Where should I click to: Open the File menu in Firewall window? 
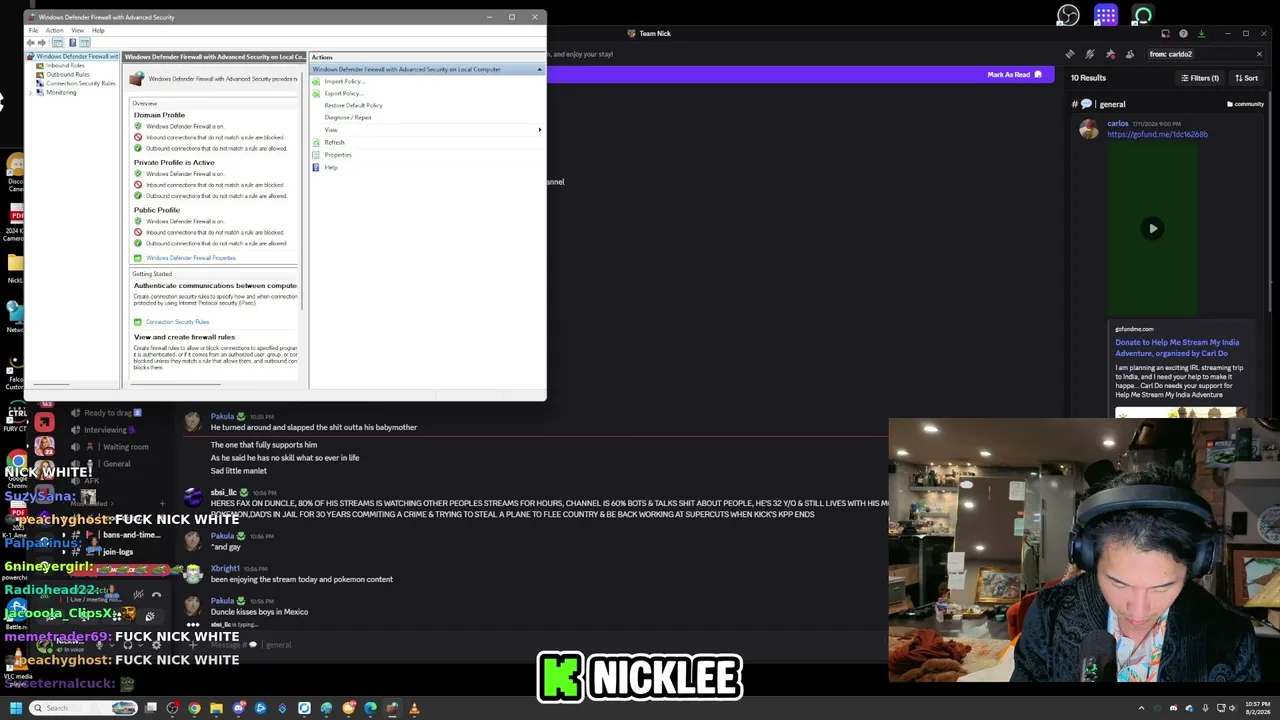[33, 30]
